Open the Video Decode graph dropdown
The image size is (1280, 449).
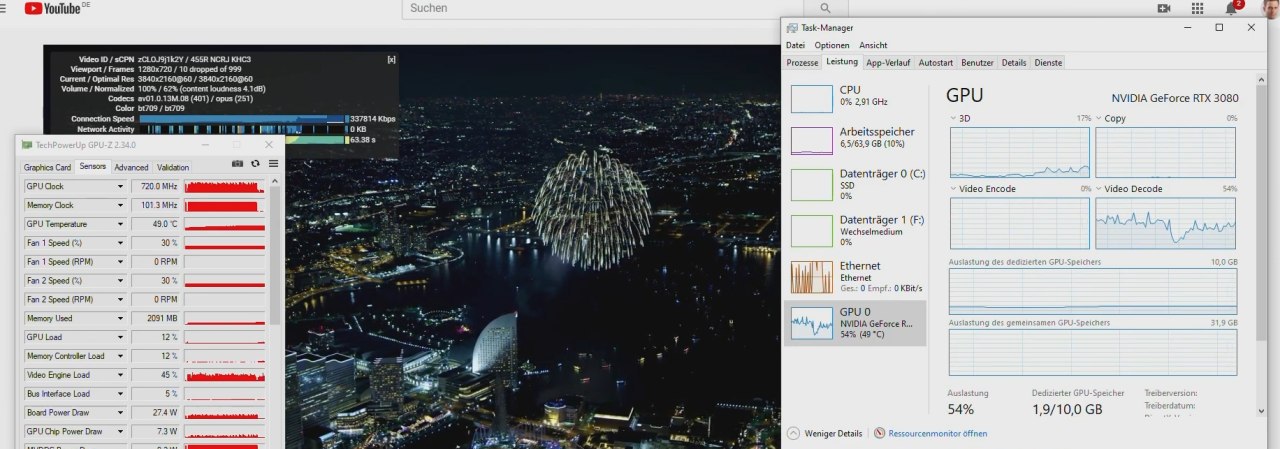[x=1100, y=188]
